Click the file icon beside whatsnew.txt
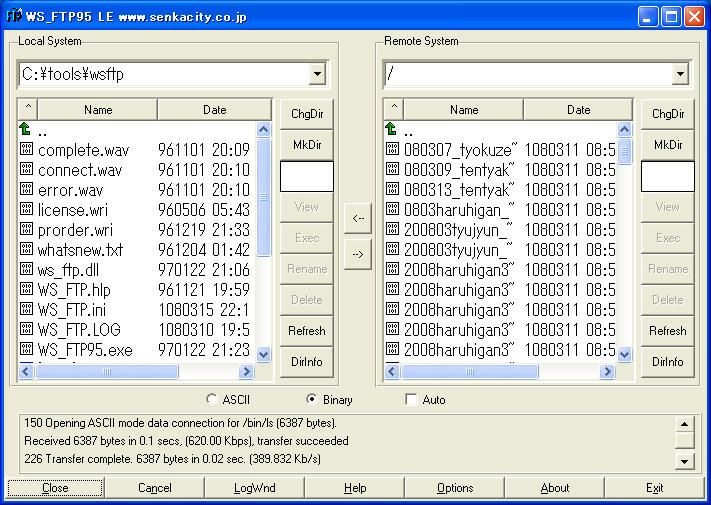Image resolution: width=711 pixels, height=505 pixels. pyautogui.click(x=26, y=248)
